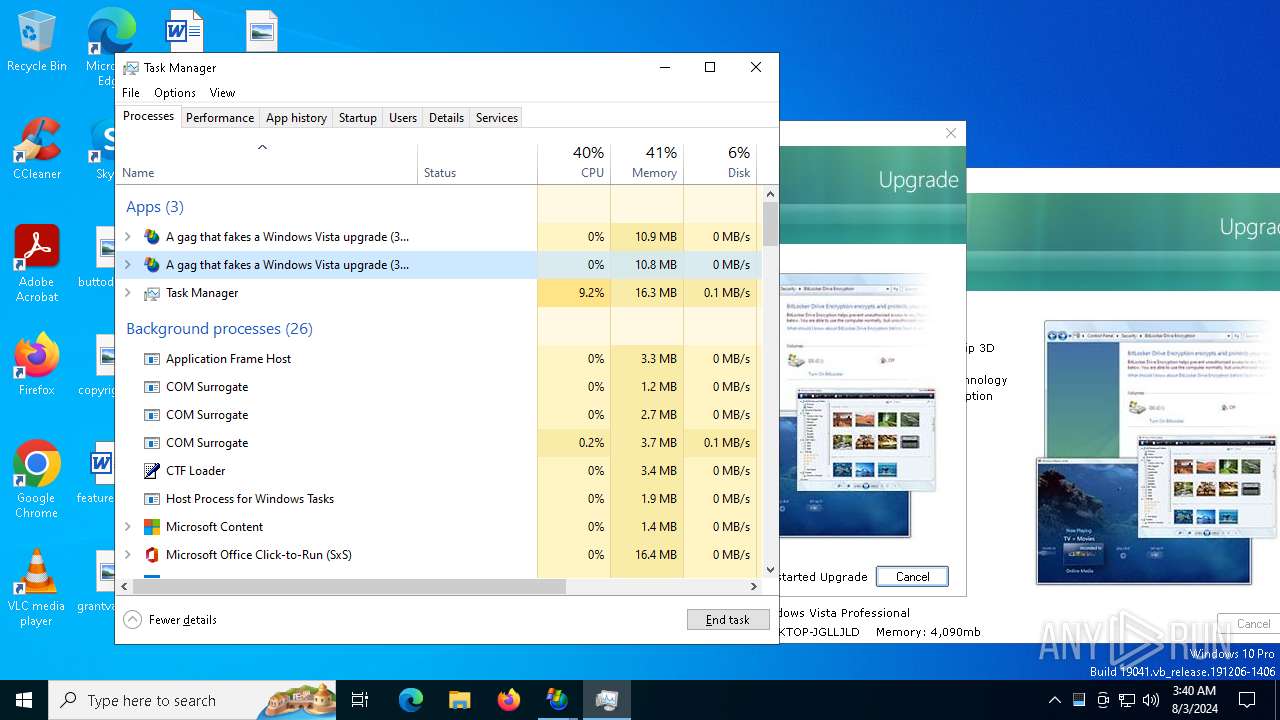Expand Microsoft Office Click-to-Run group

click(127, 555)
